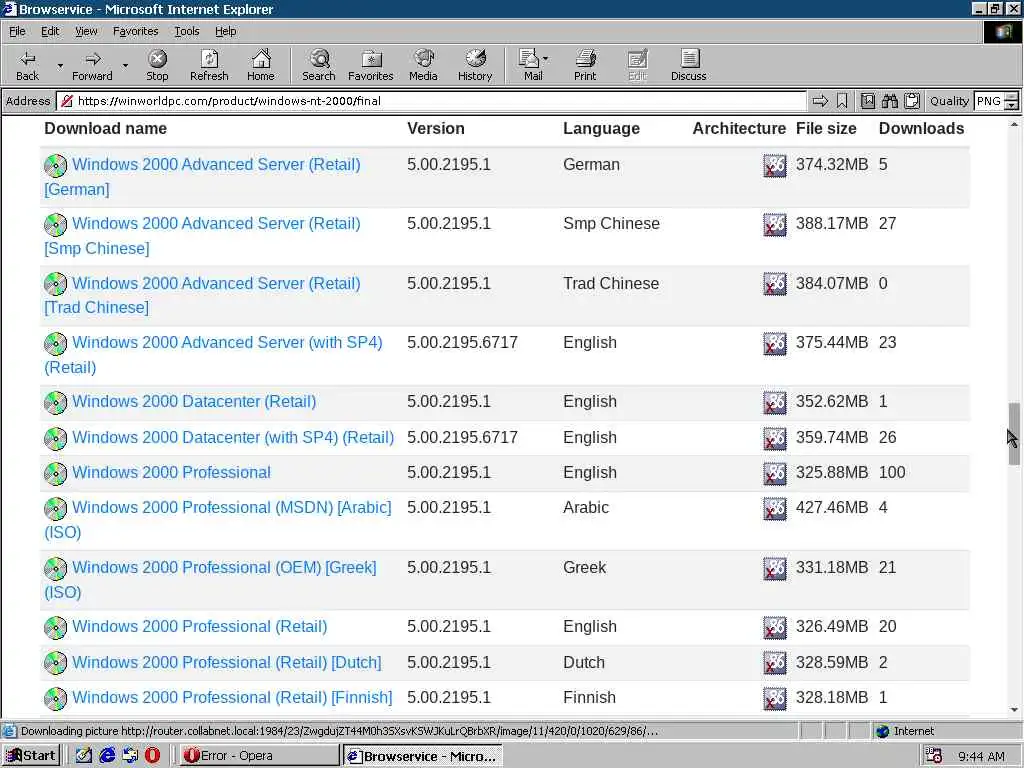This screenshot has width=1024, height=768.
Task: Open Windows 2000 Professional (OEM) [Greek] link
Action: tap(210, 580)
